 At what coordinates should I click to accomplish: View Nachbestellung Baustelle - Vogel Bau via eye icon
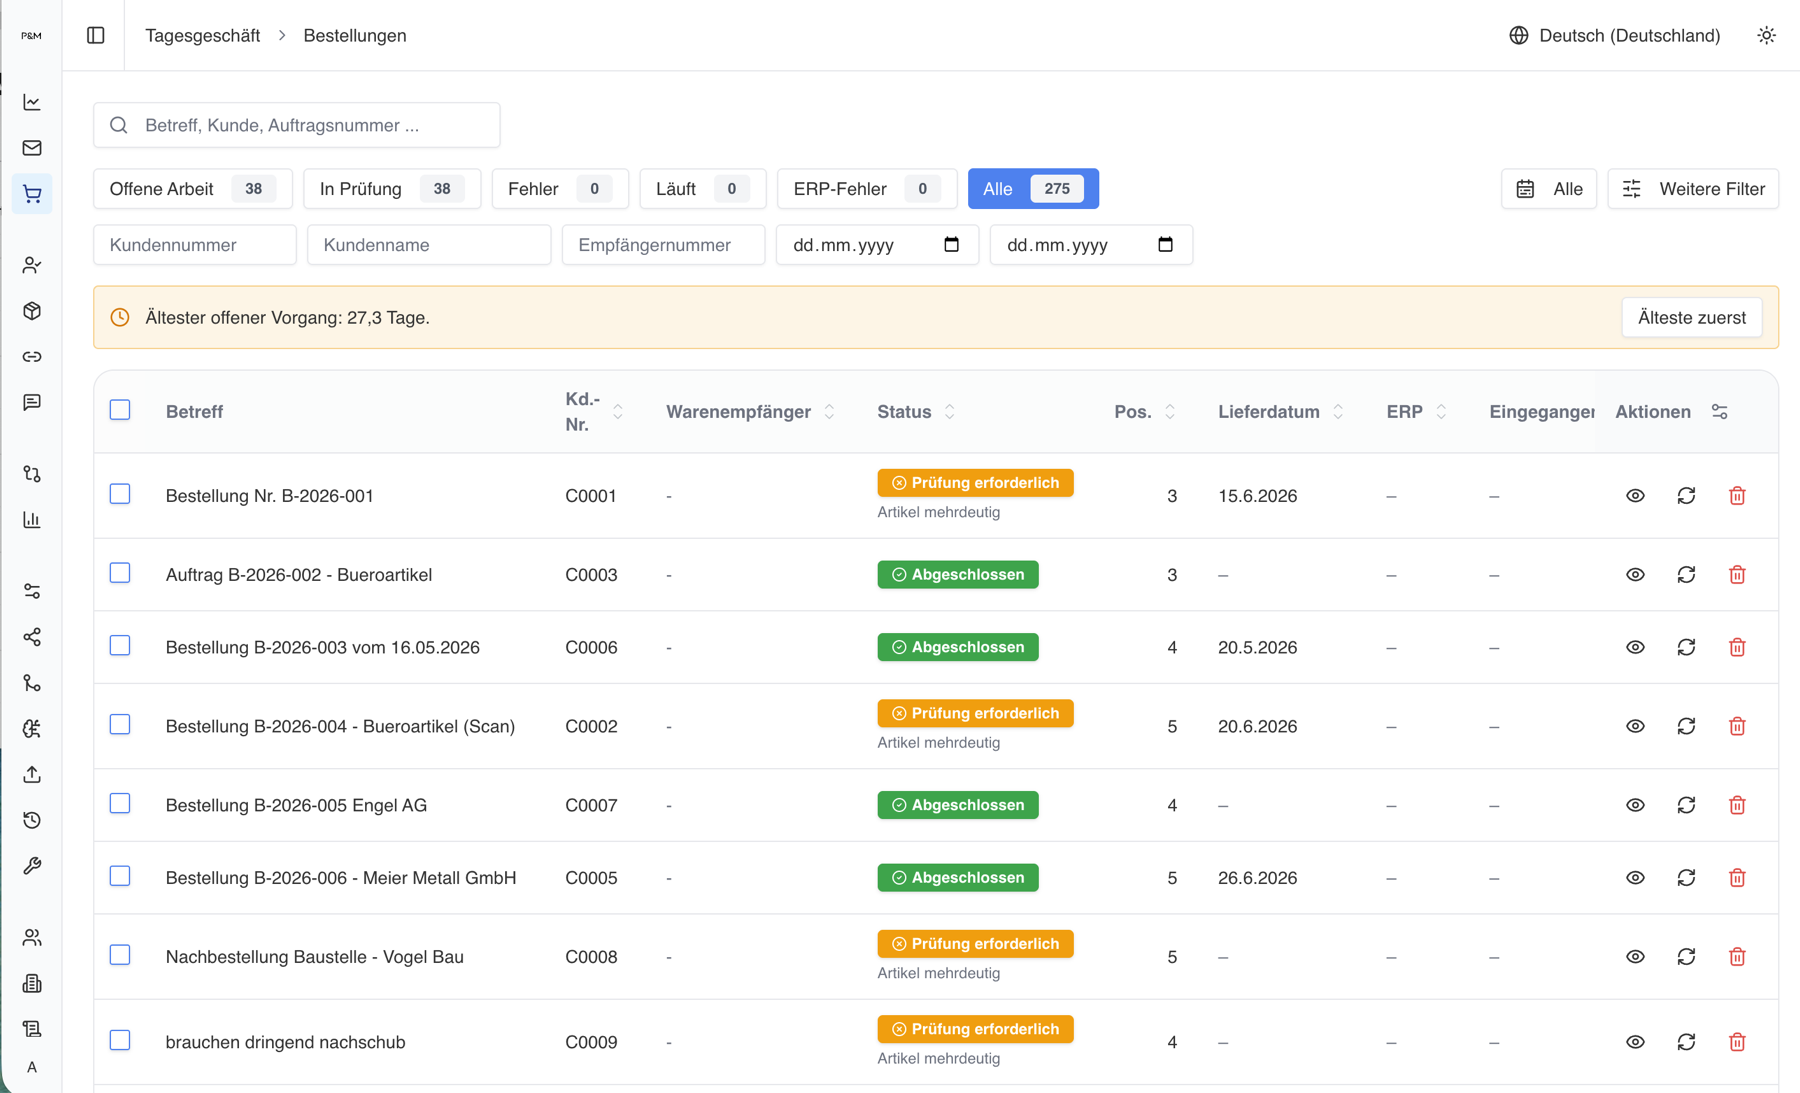tap(1635, 957)
